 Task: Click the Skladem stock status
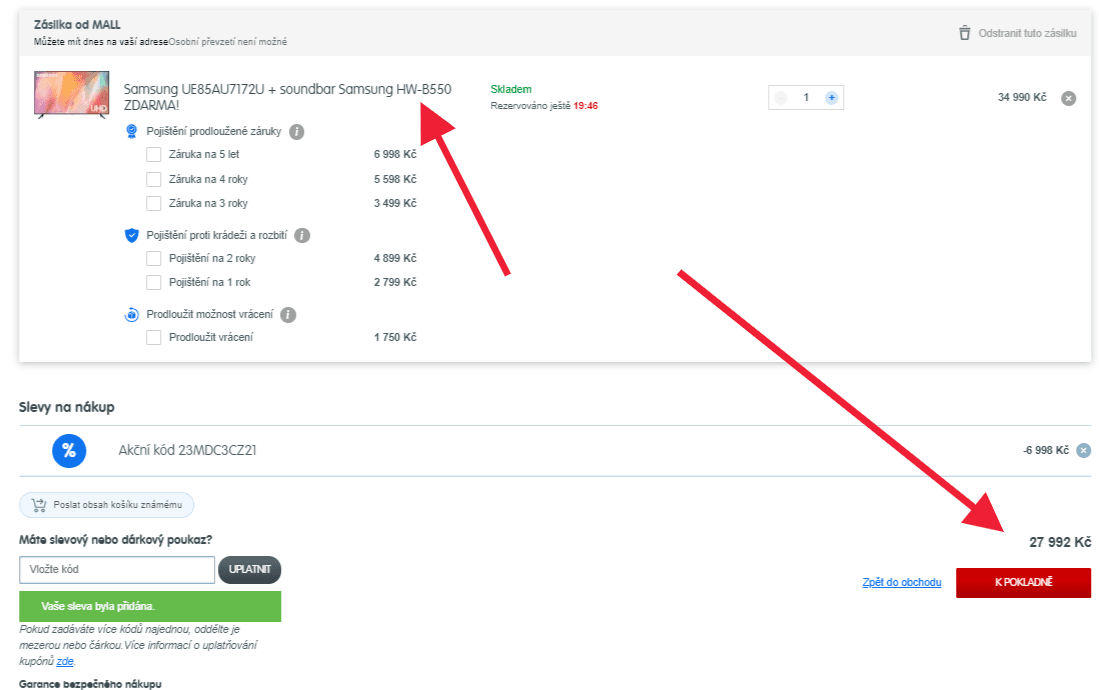click(x=511, y=89)
